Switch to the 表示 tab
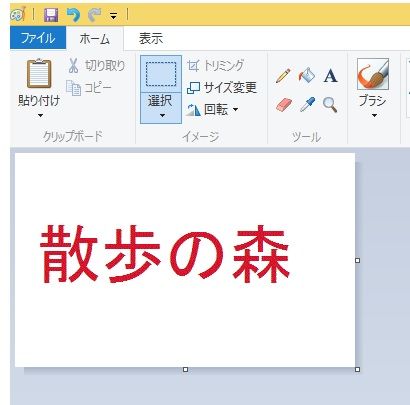This screenshot has width=410, height=405. coord(151,38)
